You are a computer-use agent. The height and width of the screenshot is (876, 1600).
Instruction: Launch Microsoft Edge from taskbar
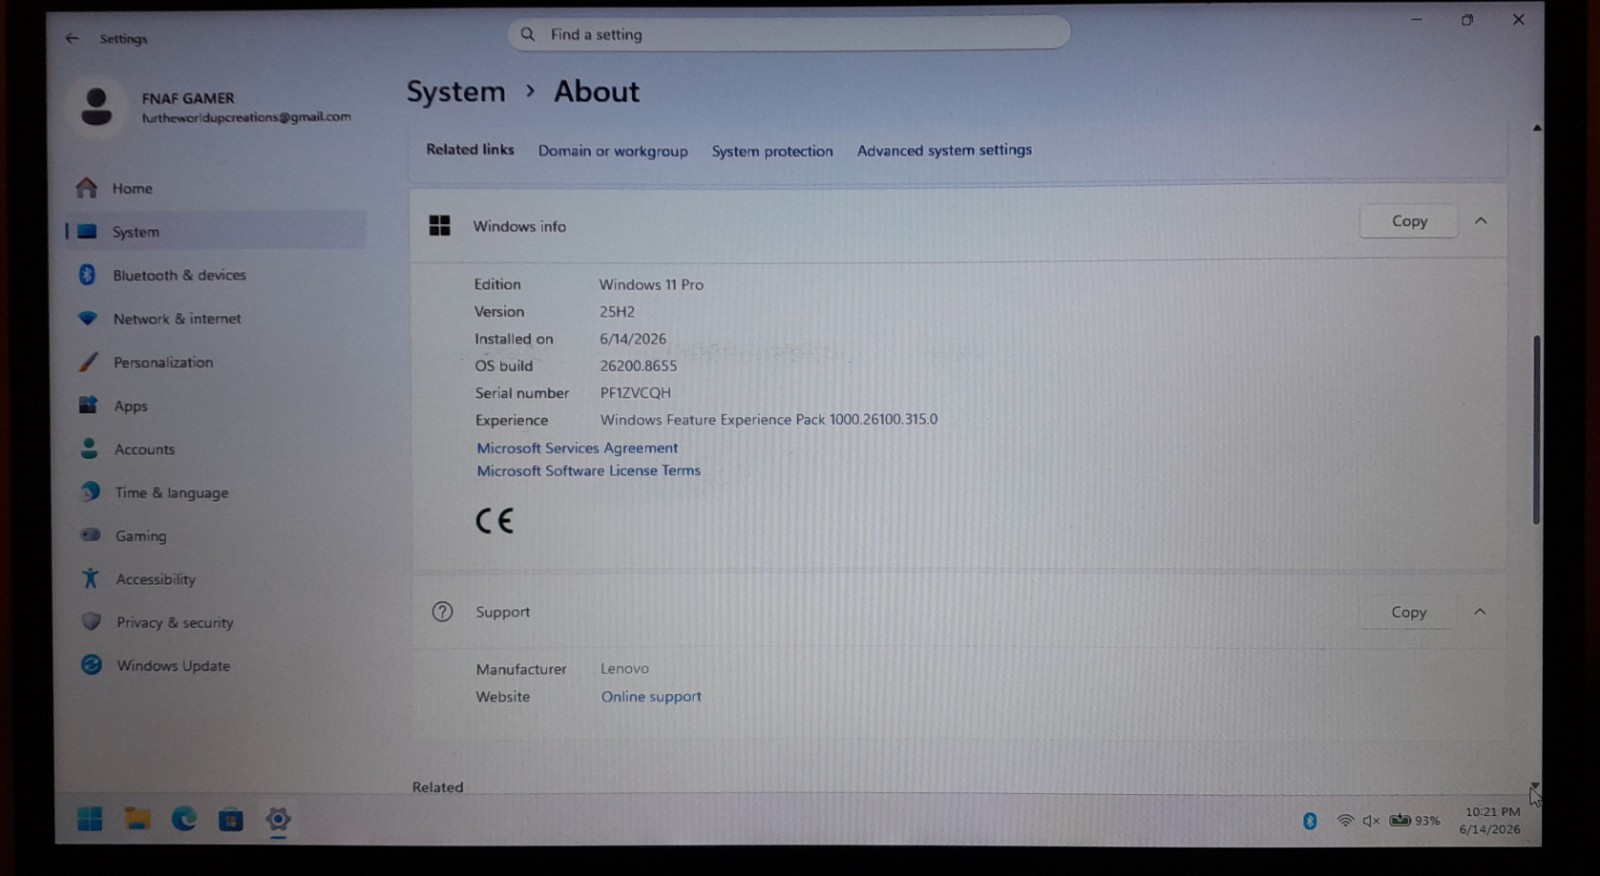[x=184, y=819]
